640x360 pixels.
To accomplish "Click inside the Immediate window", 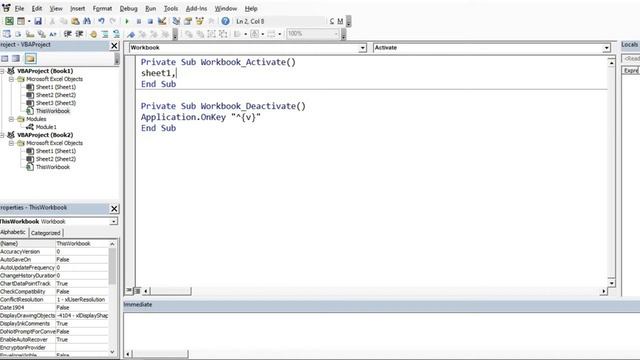I will pos(382,331).
